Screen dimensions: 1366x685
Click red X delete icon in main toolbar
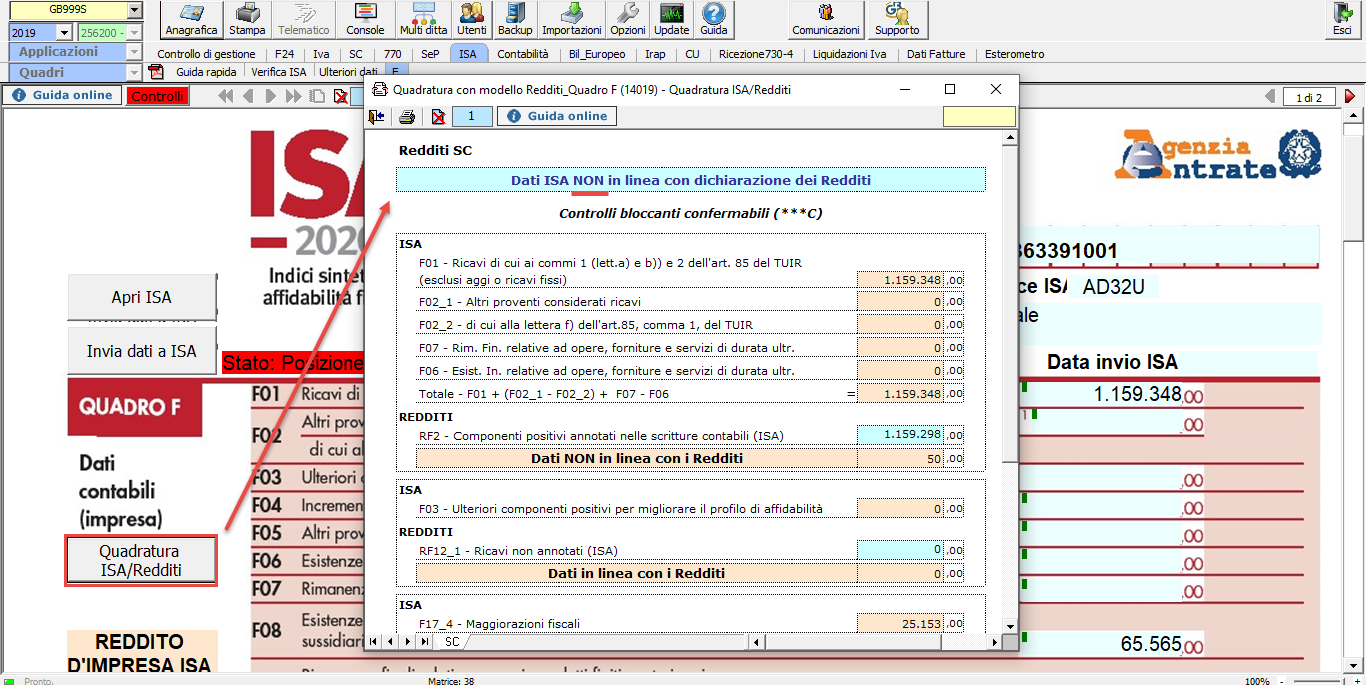(x=340, y=96)
